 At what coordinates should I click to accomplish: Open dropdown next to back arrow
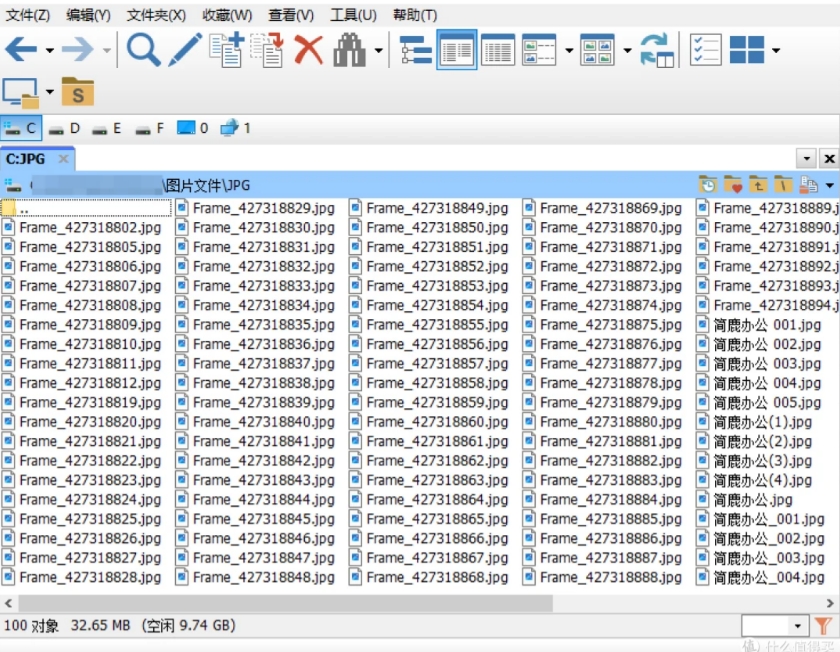tap(50, 50)
